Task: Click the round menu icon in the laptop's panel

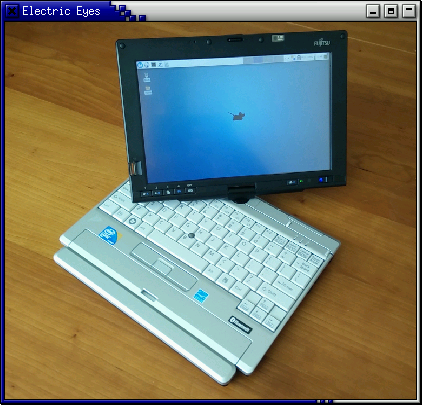Action: (140, 65)
